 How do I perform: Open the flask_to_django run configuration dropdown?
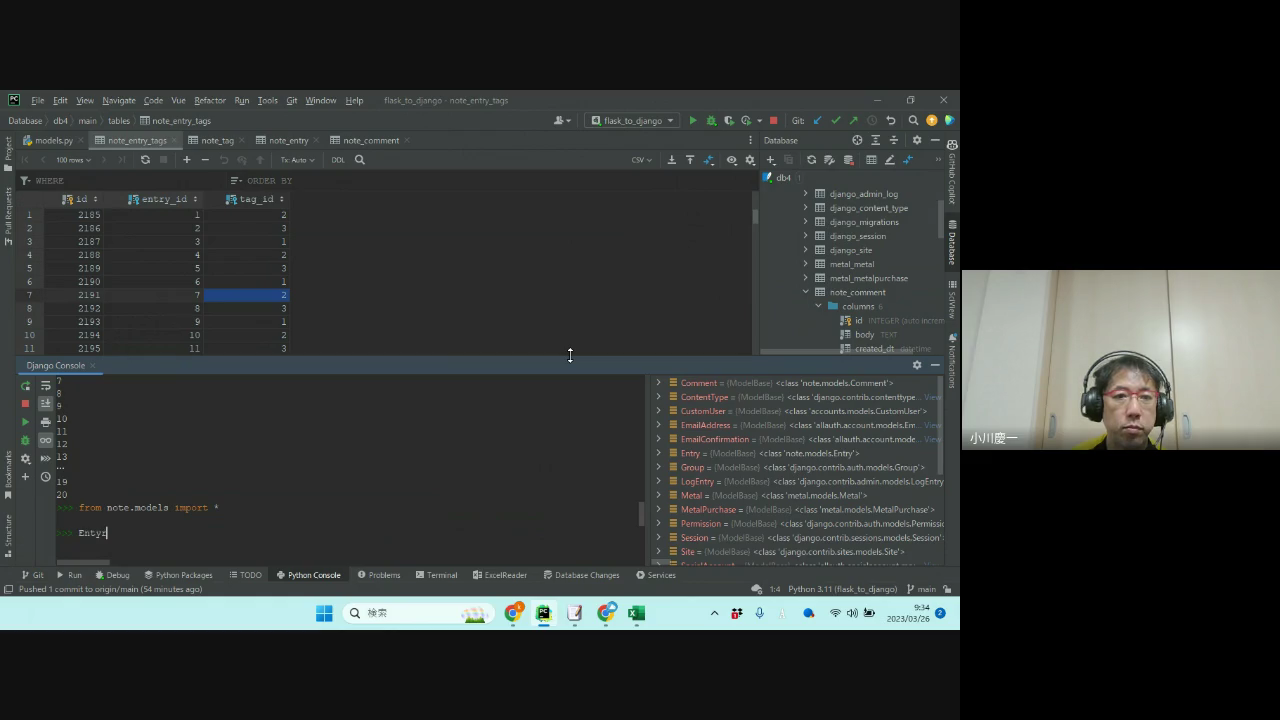point(632,121)
